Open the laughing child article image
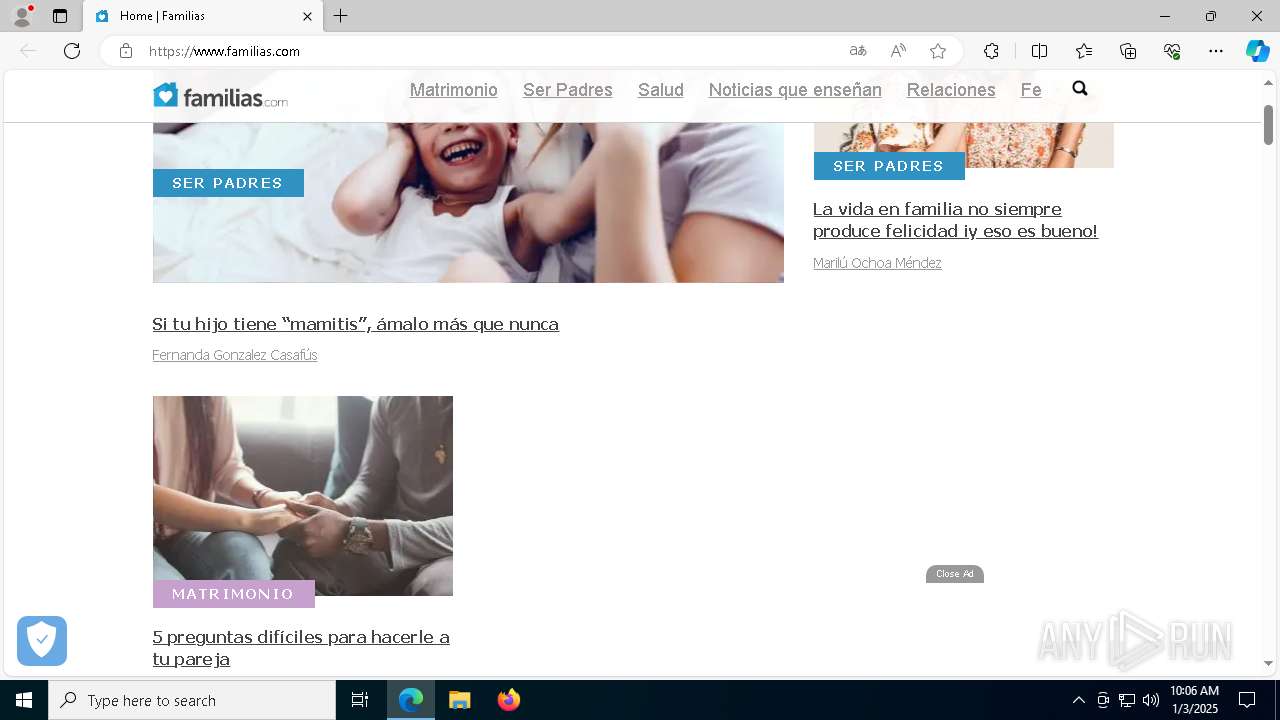 pos(468,202)
